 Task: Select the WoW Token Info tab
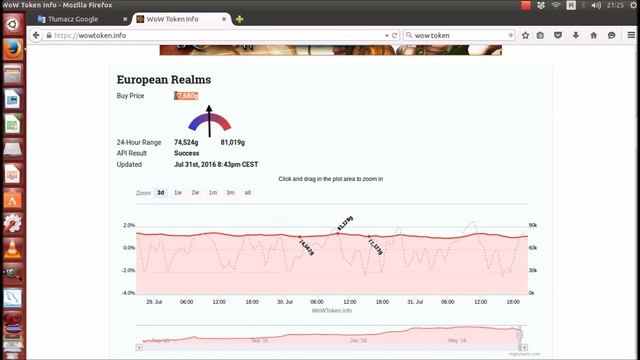172,19
